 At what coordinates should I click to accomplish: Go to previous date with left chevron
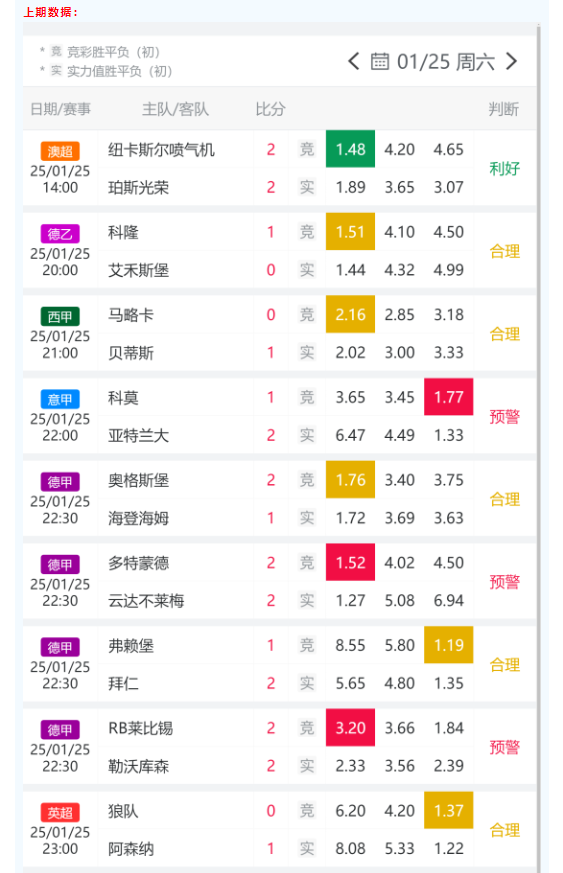[x=353, y=61]
